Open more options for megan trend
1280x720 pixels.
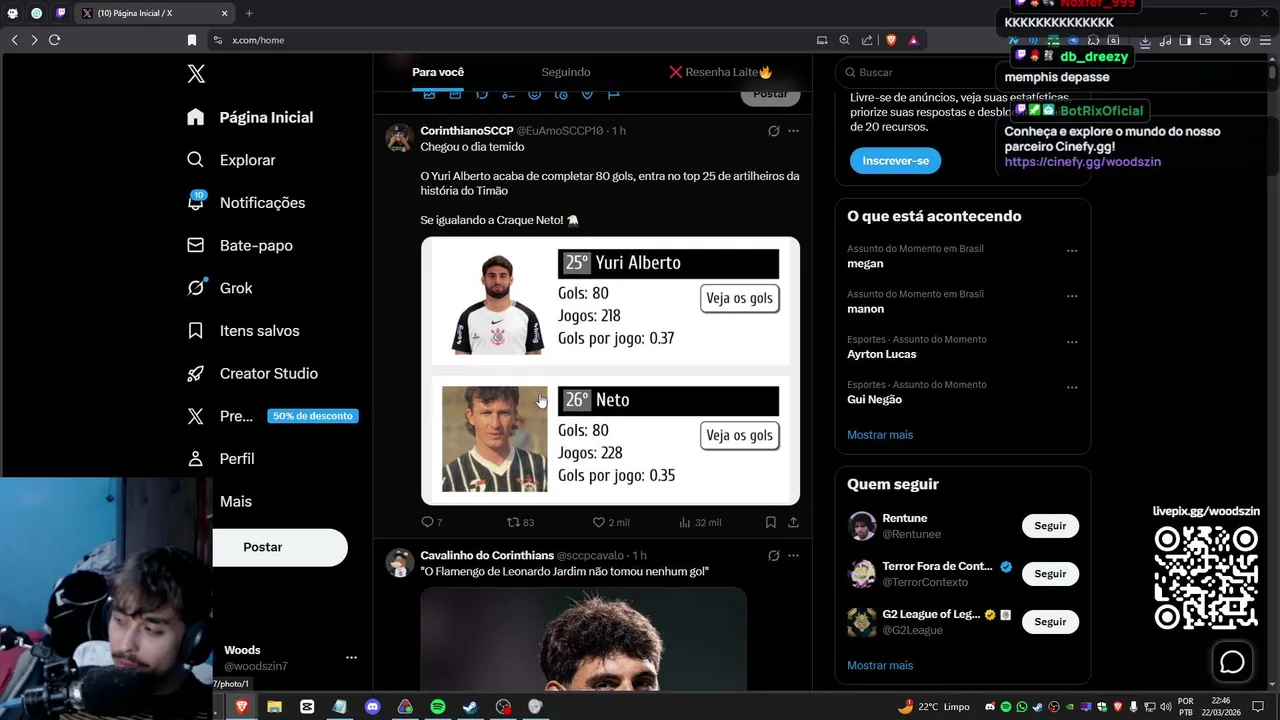pos(1072,251)
